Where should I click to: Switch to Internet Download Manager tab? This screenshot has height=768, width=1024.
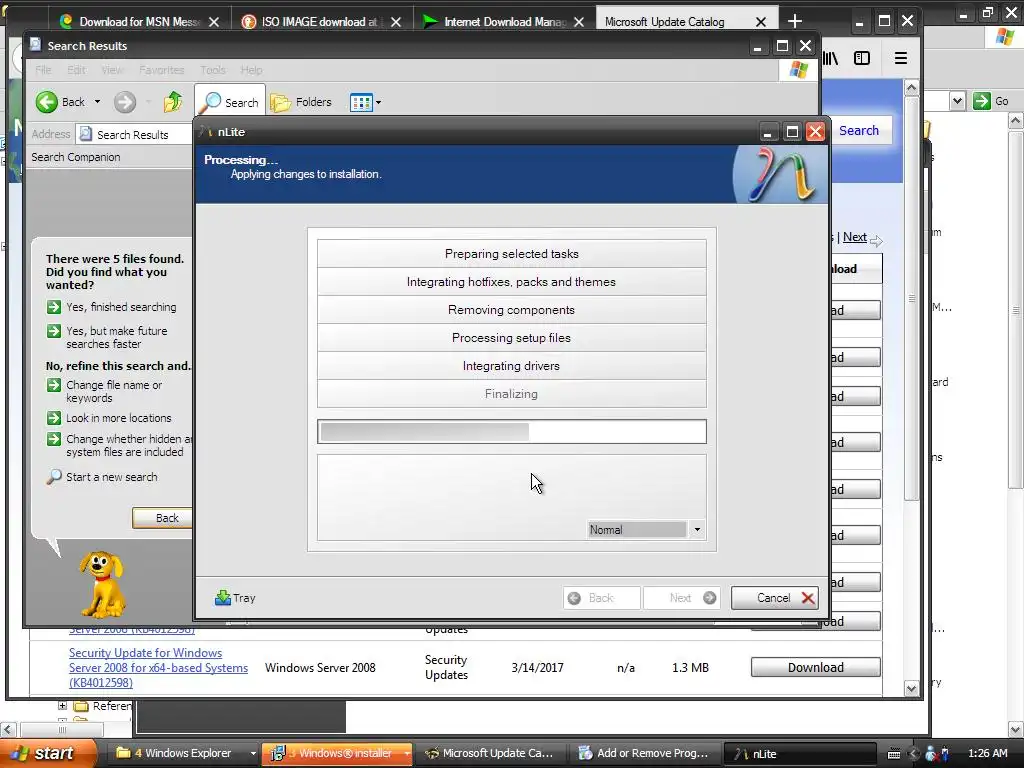504,22
